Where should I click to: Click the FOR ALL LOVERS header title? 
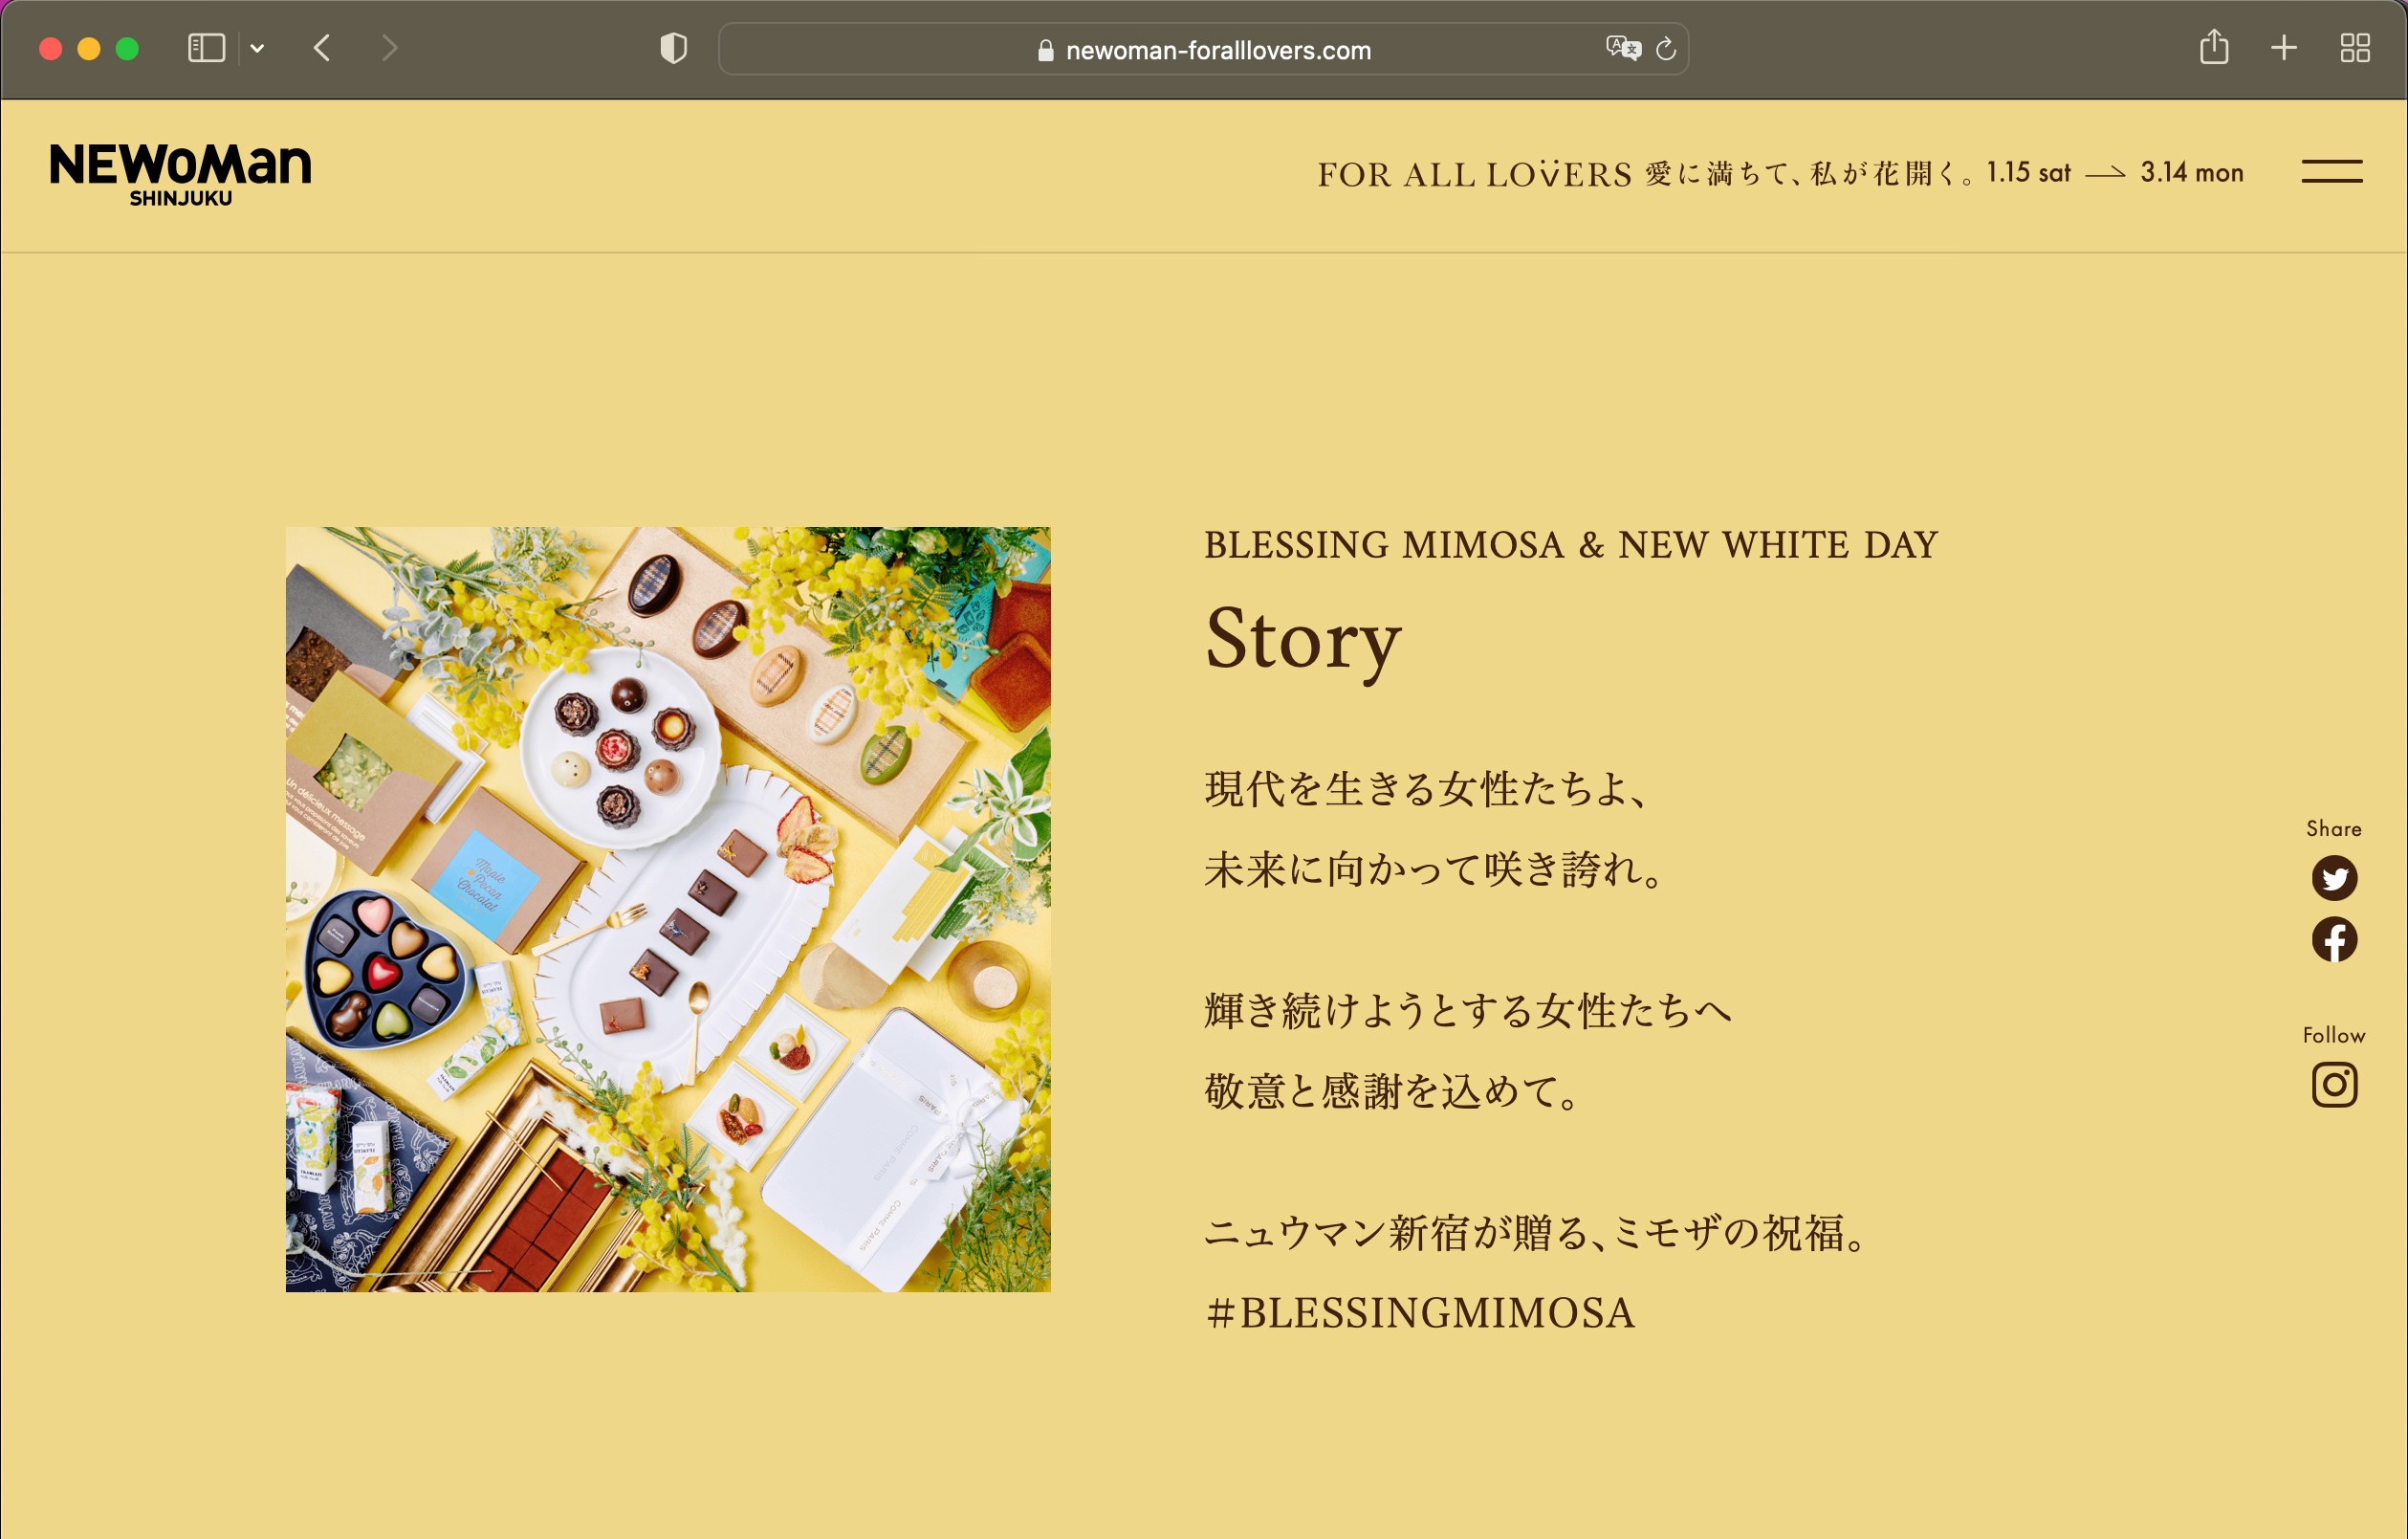[1474, 175]
